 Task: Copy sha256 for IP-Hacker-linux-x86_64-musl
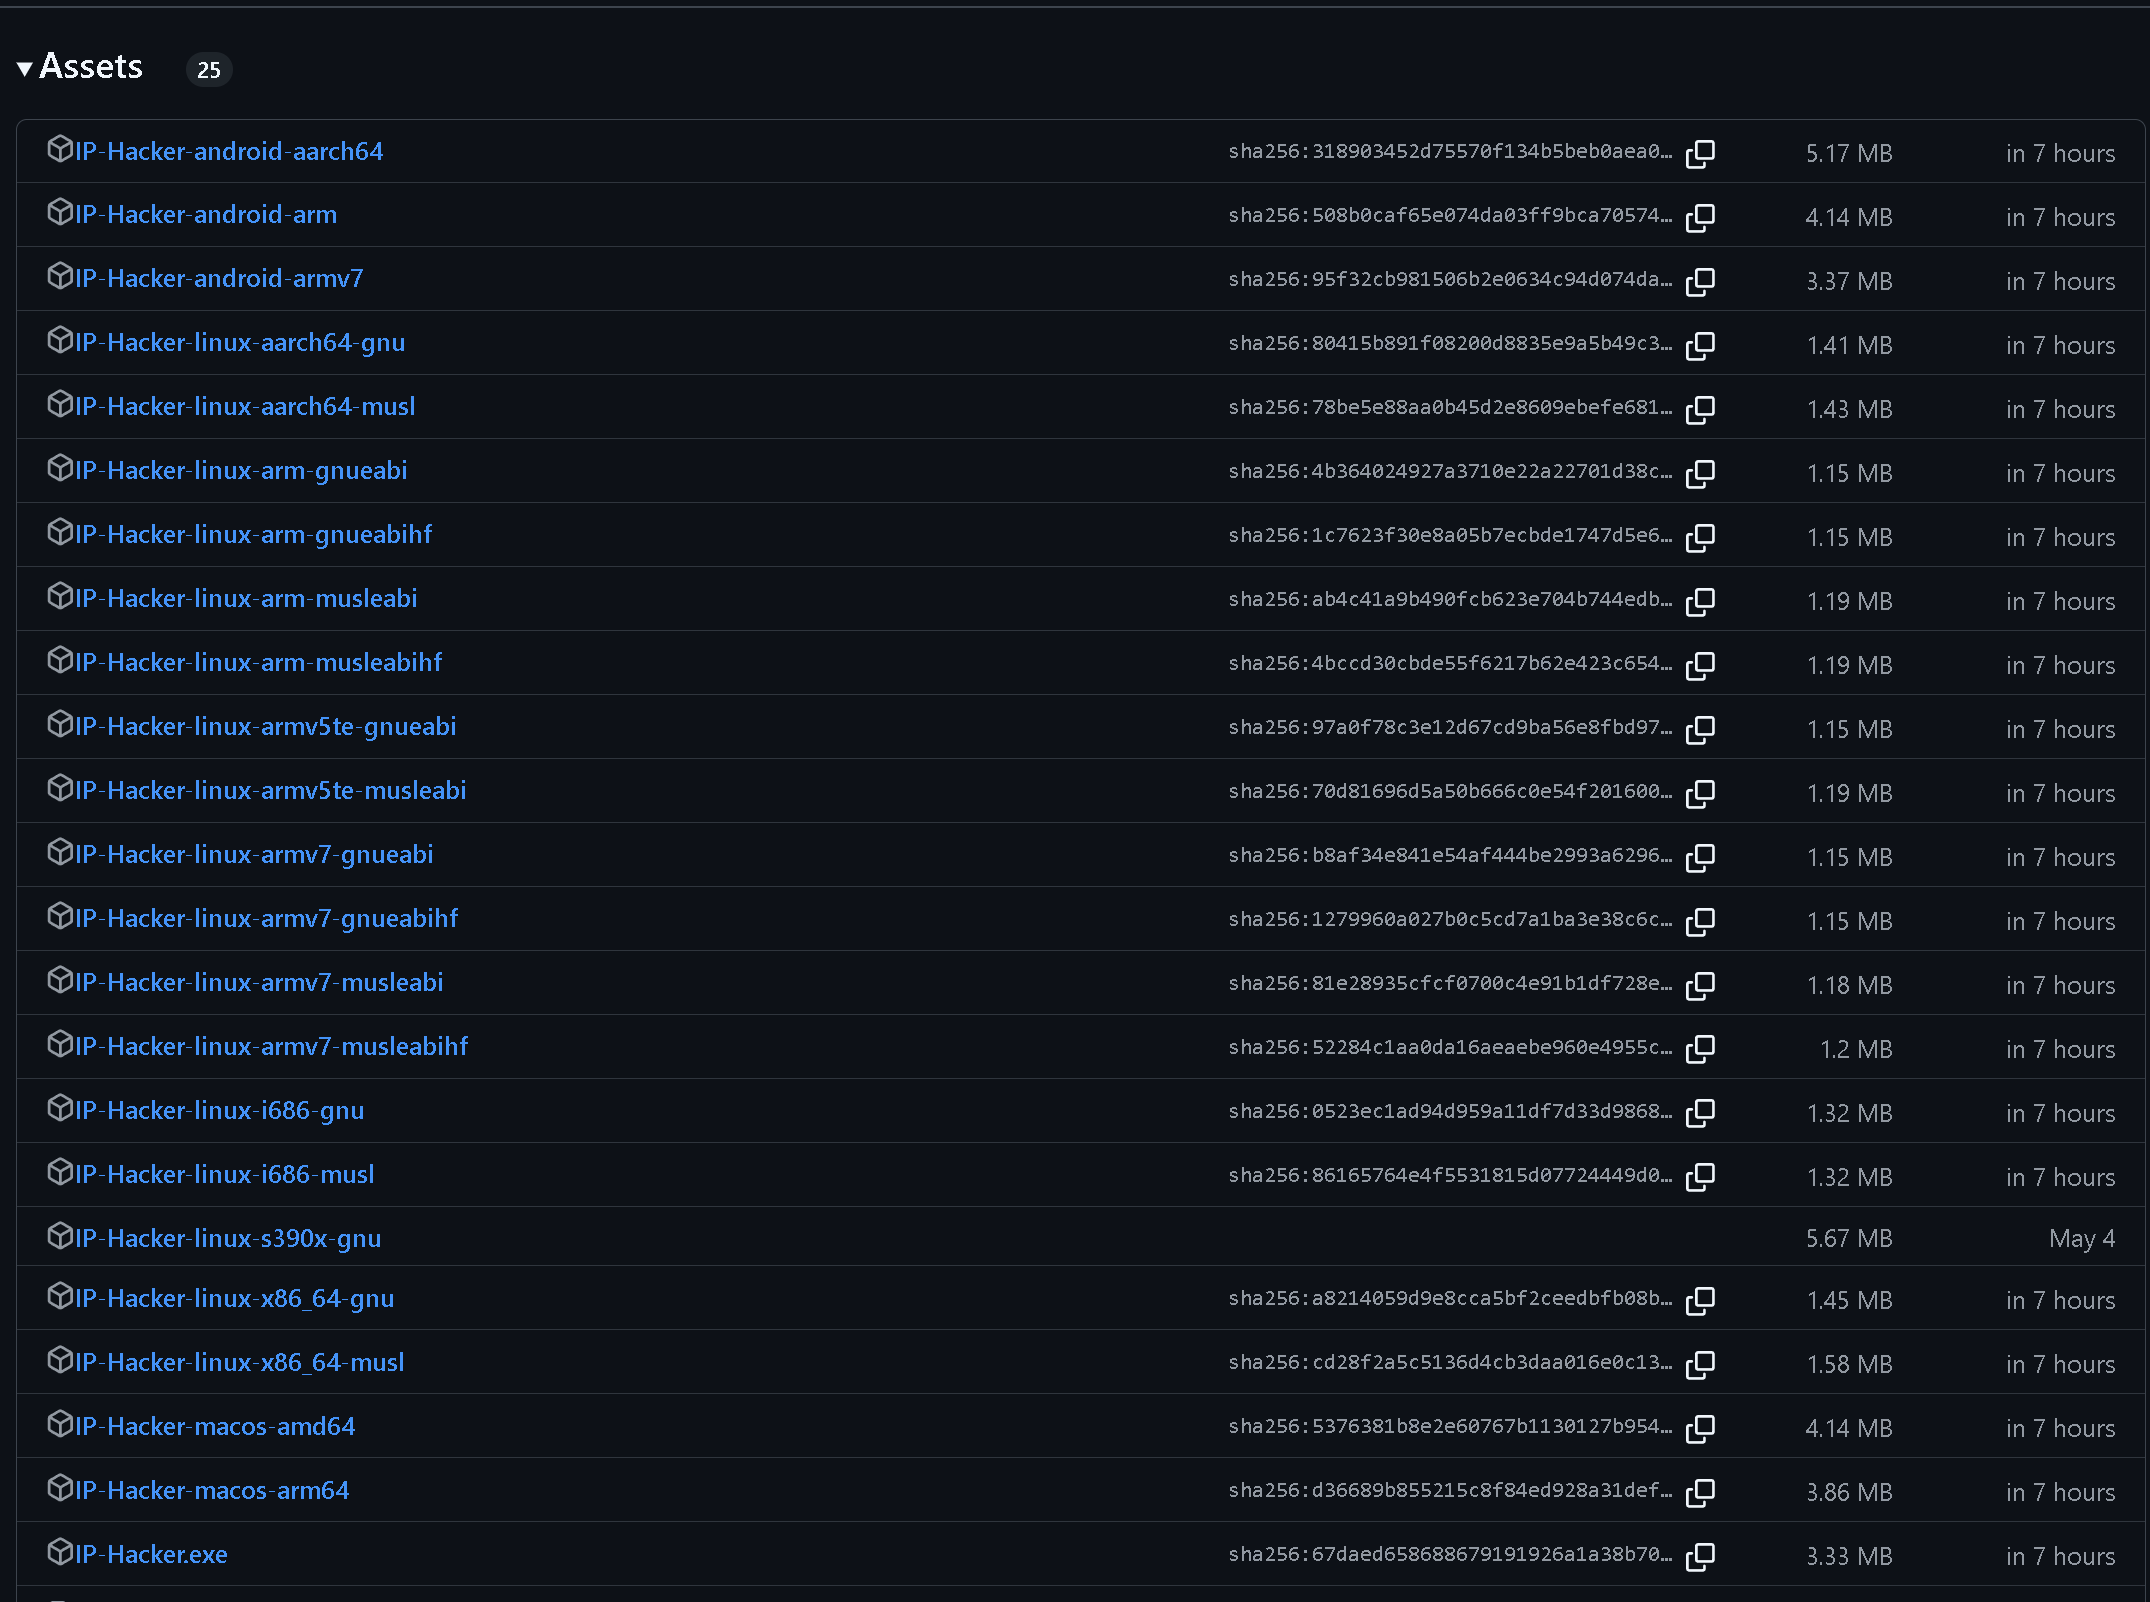pos(1700,1364)
